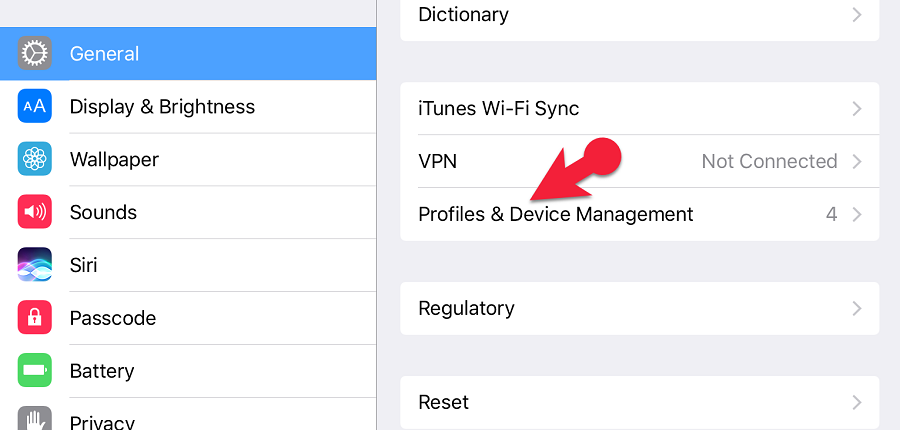Click the Sounds speaker icon
The image size is (900, 430).
point(35,212)
